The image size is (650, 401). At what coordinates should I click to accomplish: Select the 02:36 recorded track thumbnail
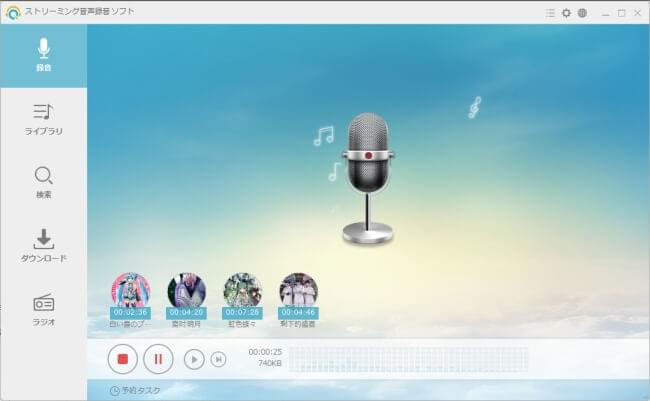point(130,292)
